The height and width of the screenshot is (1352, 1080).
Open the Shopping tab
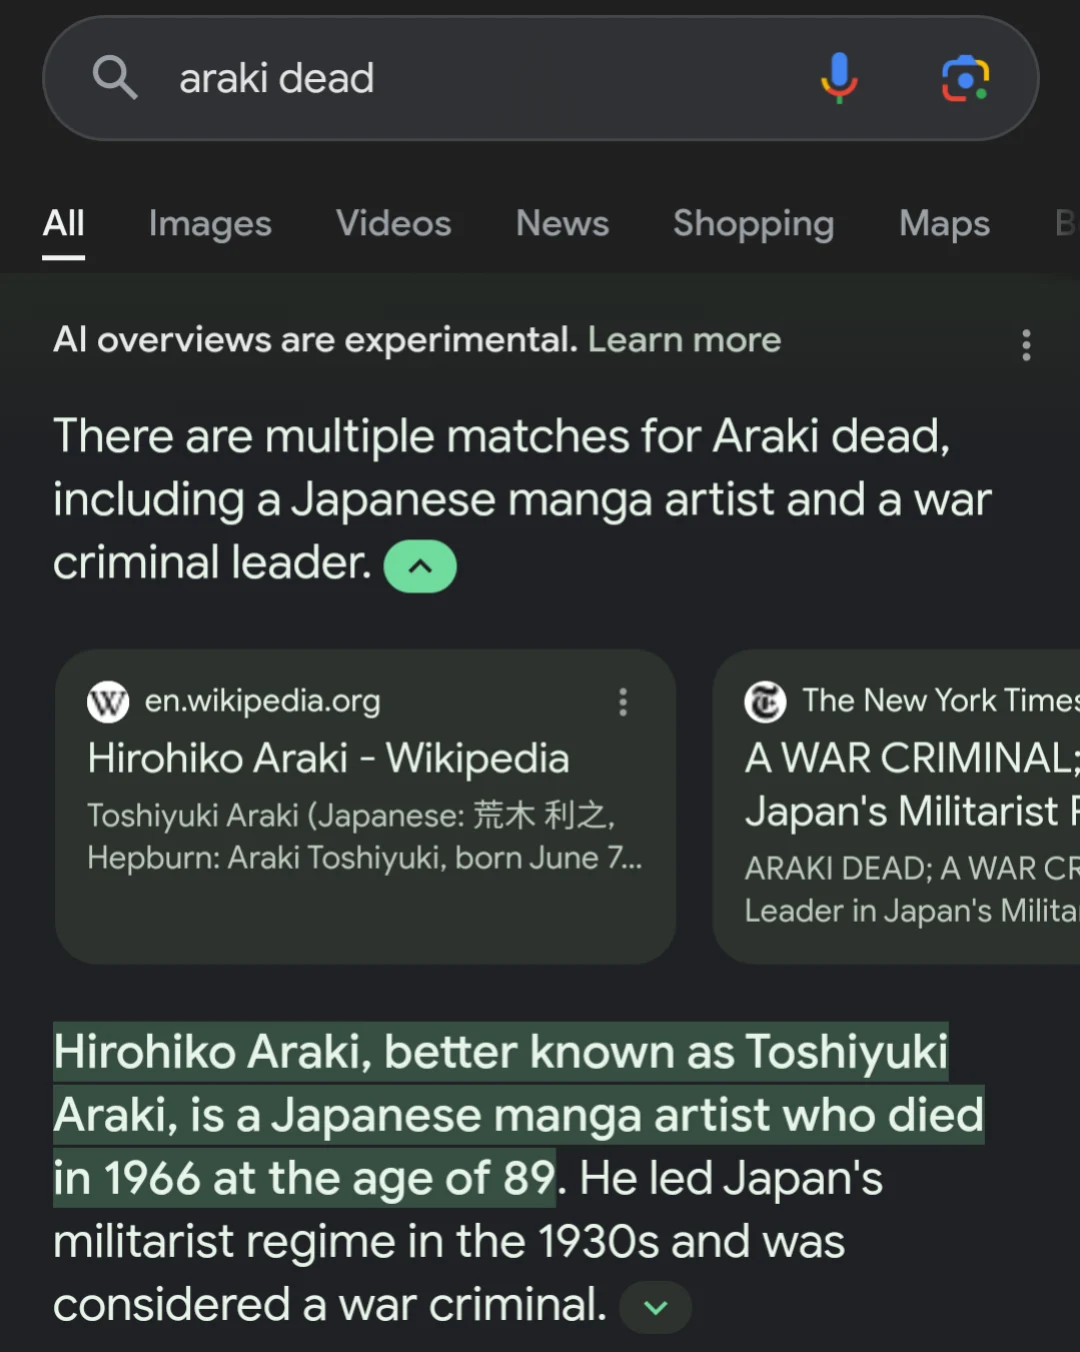[753, 223]
